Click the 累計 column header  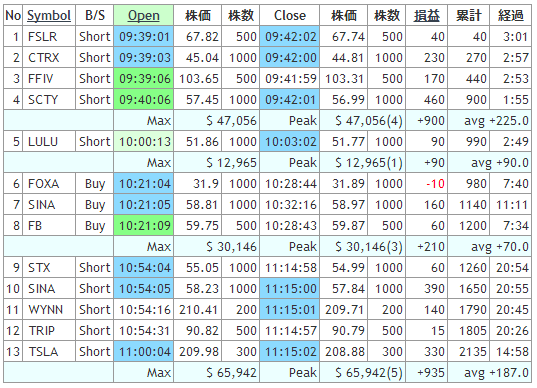(x=469, y=15)
